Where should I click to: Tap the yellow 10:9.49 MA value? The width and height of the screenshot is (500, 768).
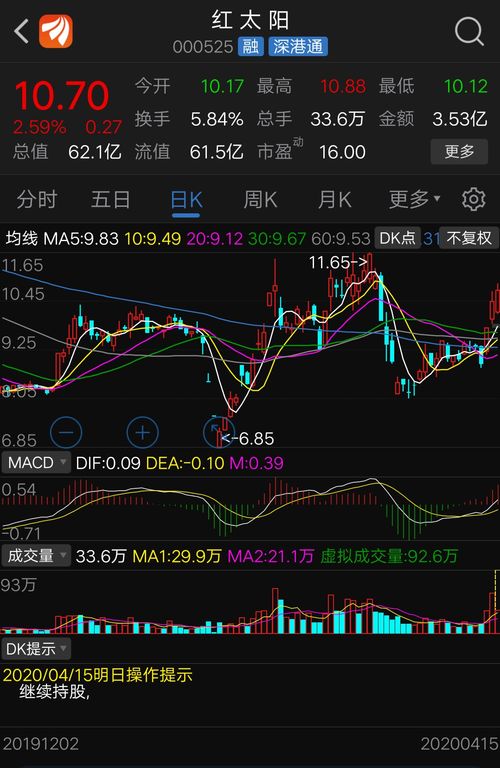152,239
